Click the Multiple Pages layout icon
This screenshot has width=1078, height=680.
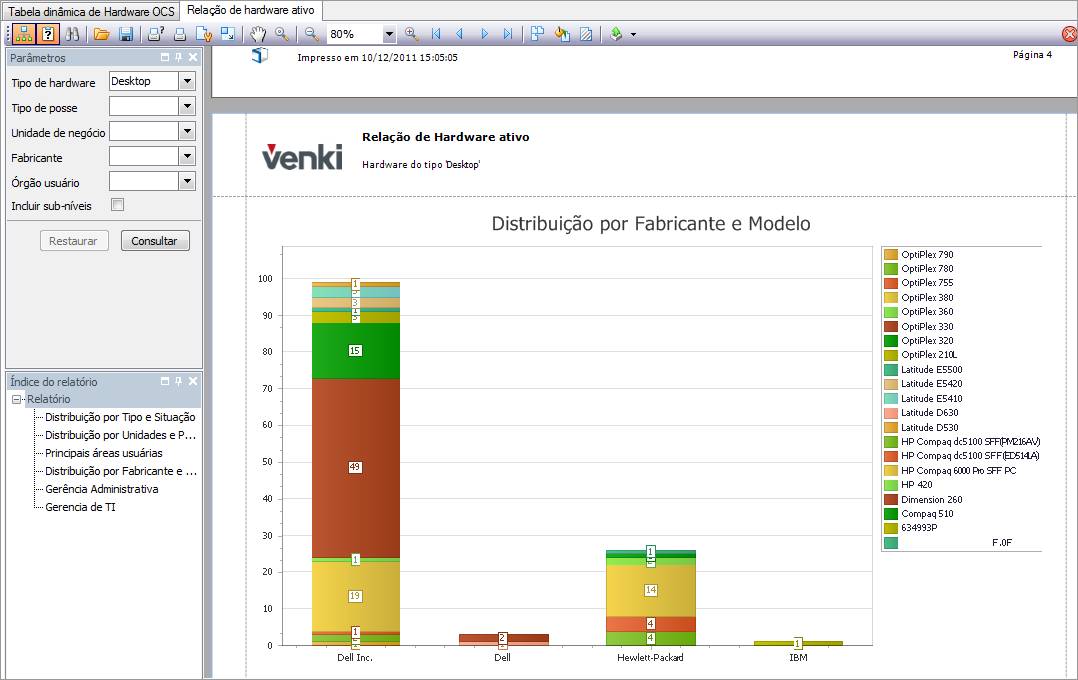coord(538,34)
